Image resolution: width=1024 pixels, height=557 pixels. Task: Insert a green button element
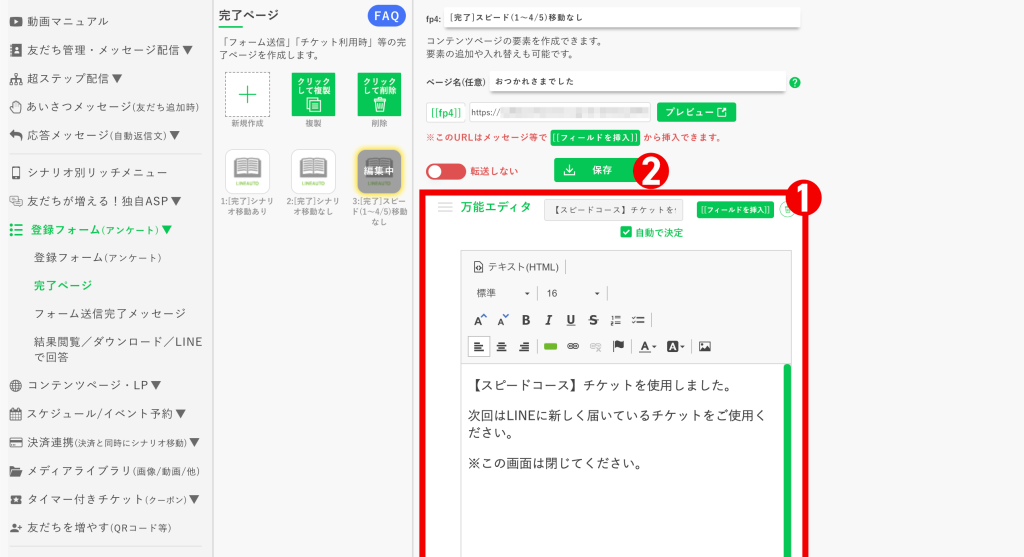click(551, 347)
